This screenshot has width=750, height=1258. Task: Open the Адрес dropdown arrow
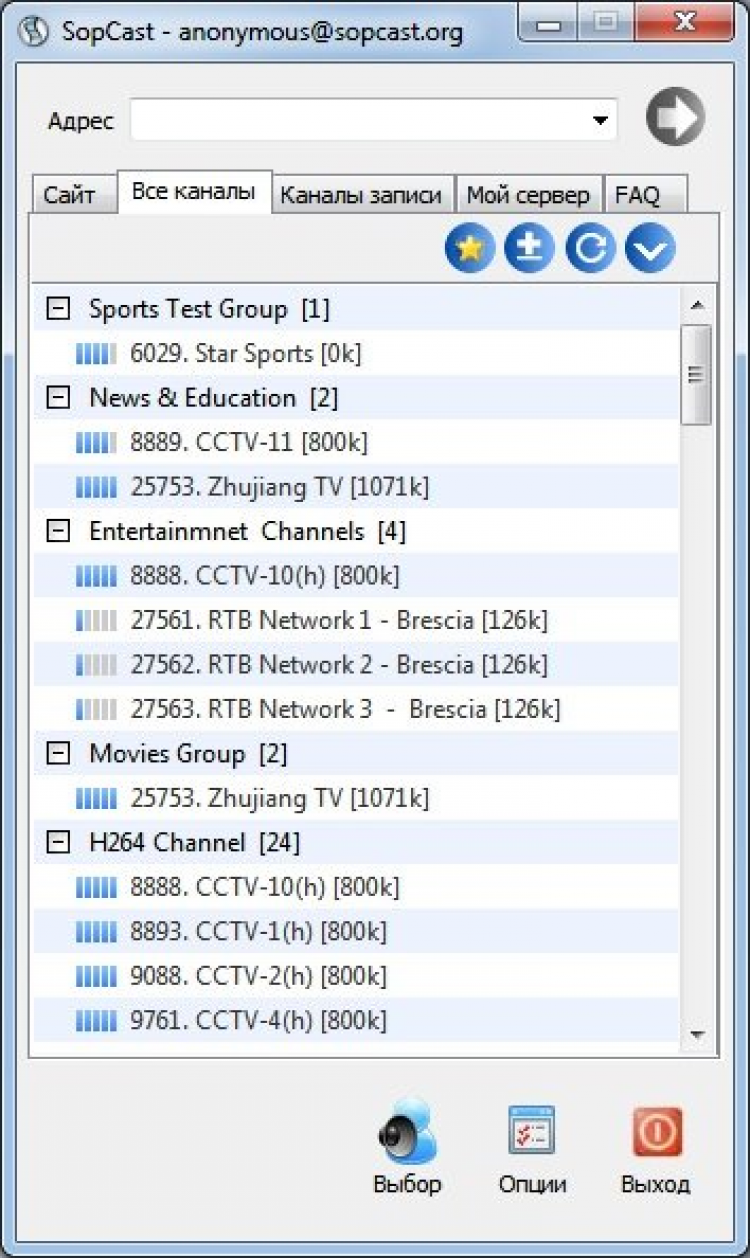(x=600, y=121)
